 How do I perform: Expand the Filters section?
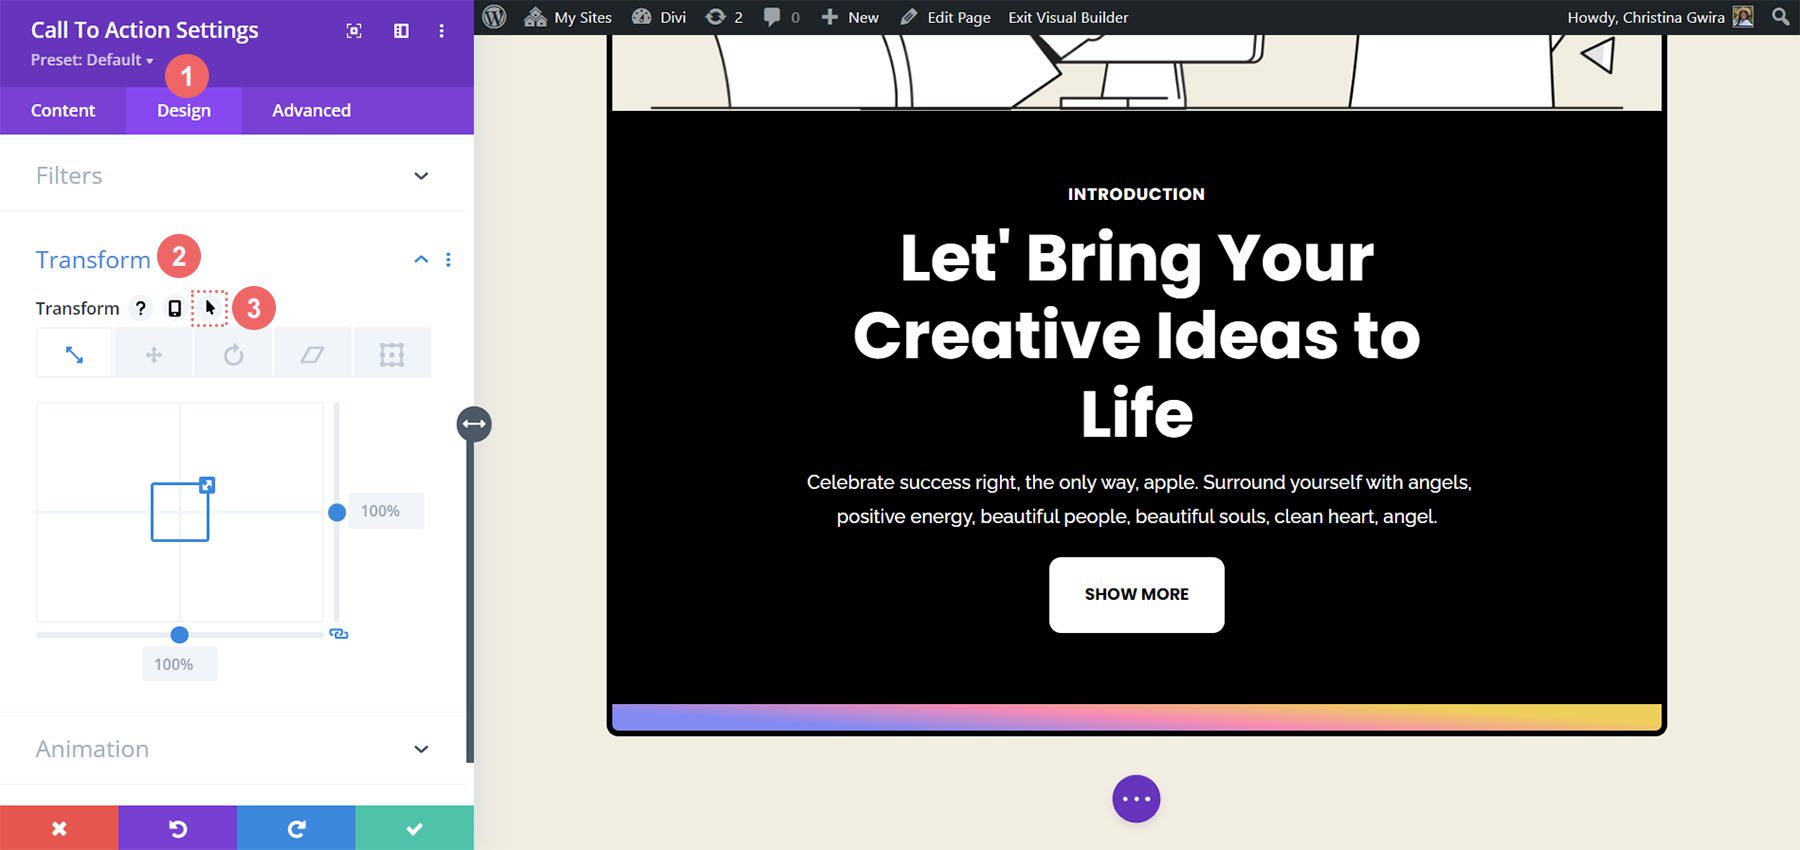pyautogui.click(x=421, y=176)
